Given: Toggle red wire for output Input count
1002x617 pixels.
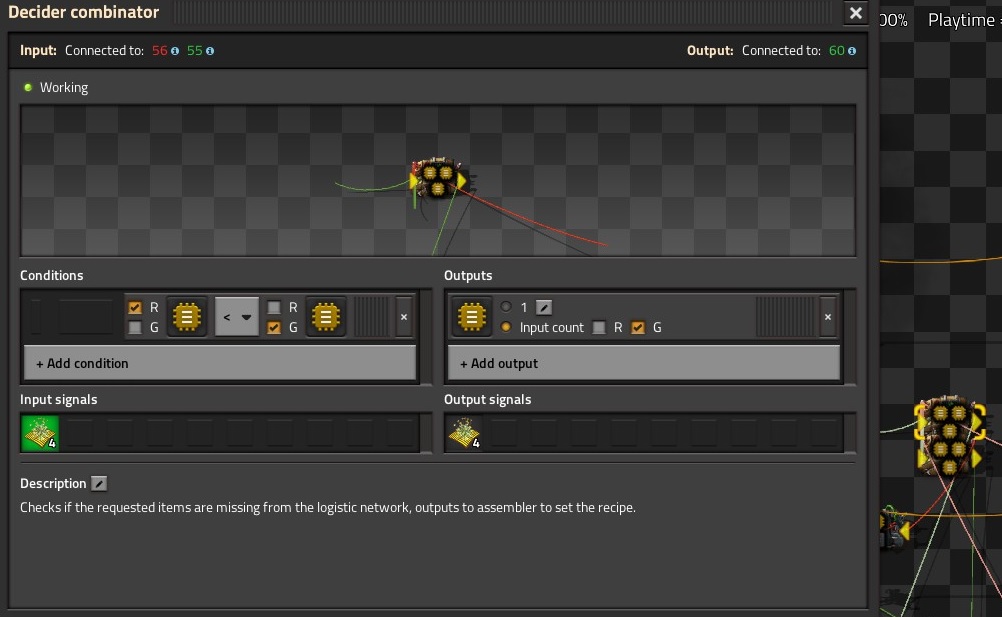Looking at the screenshot, I should (x=599, y=328).
